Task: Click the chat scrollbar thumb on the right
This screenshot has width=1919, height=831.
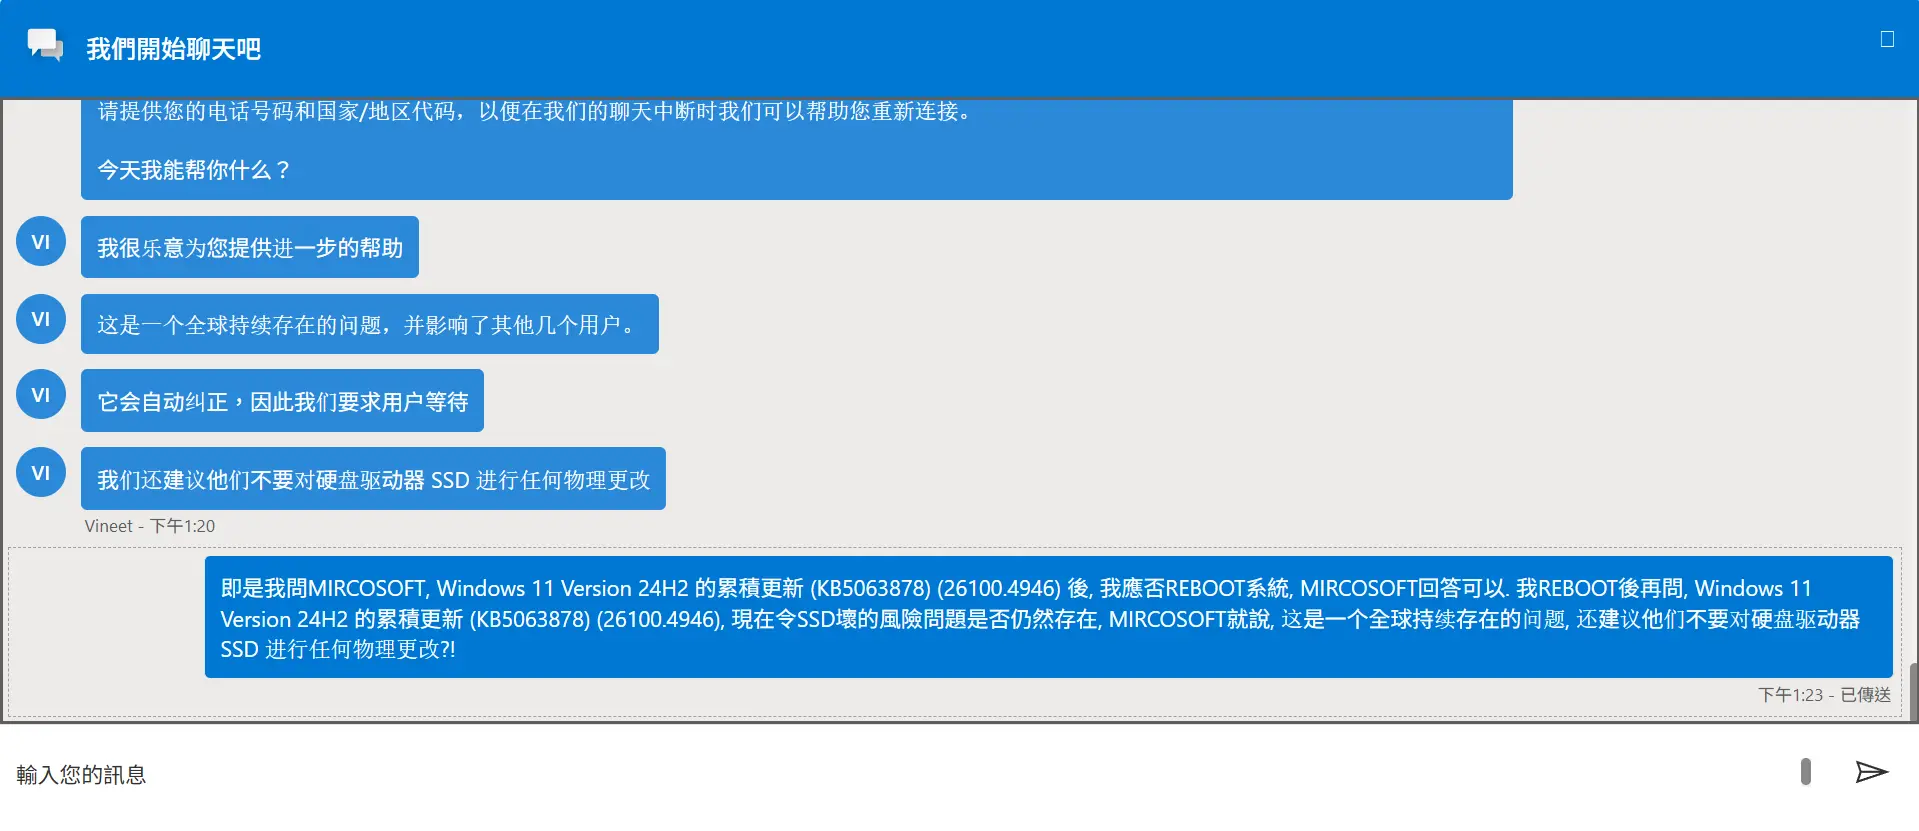Action: (1913, 691)
